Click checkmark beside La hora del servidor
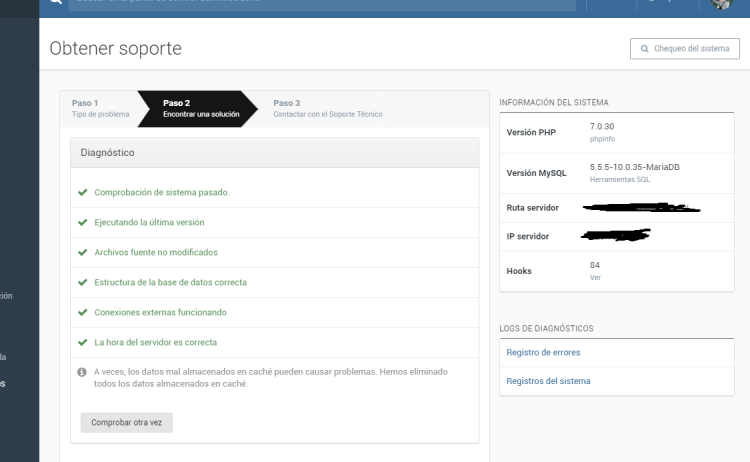The width and height of the screenshot is (750, 462). (x=83, y=342)
